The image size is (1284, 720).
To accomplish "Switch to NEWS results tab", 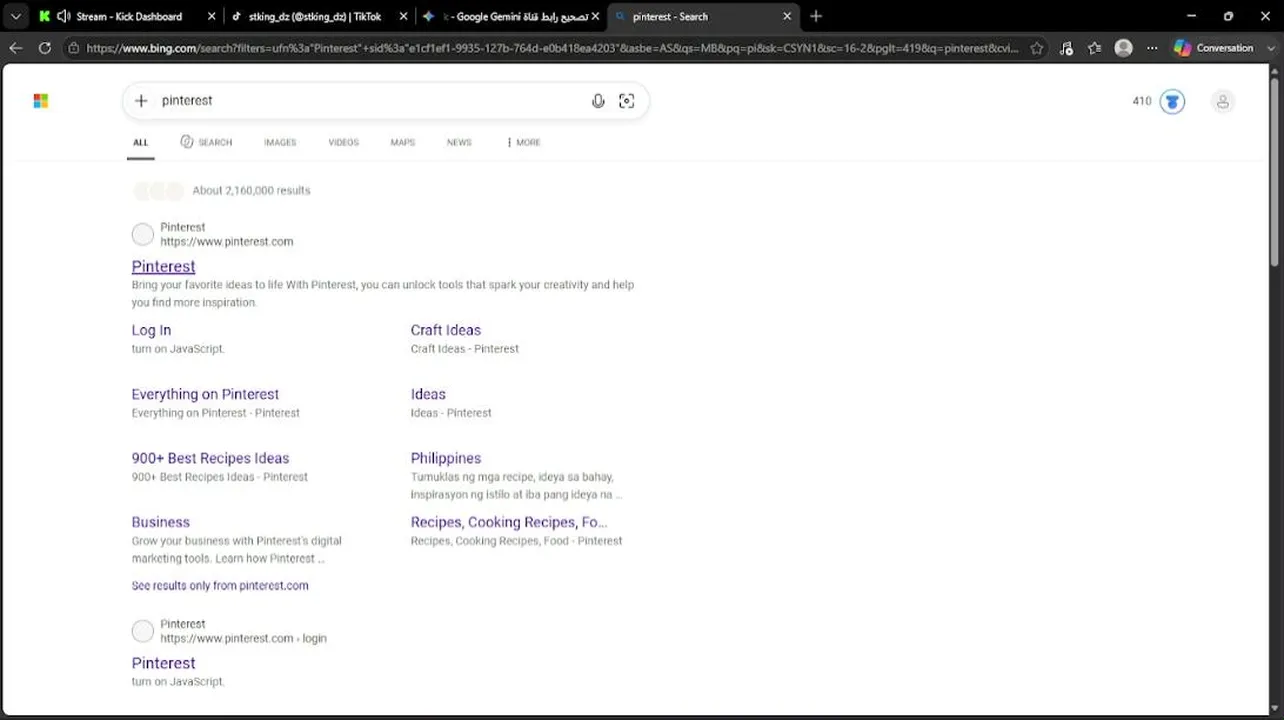I will (x=459, y=143).
